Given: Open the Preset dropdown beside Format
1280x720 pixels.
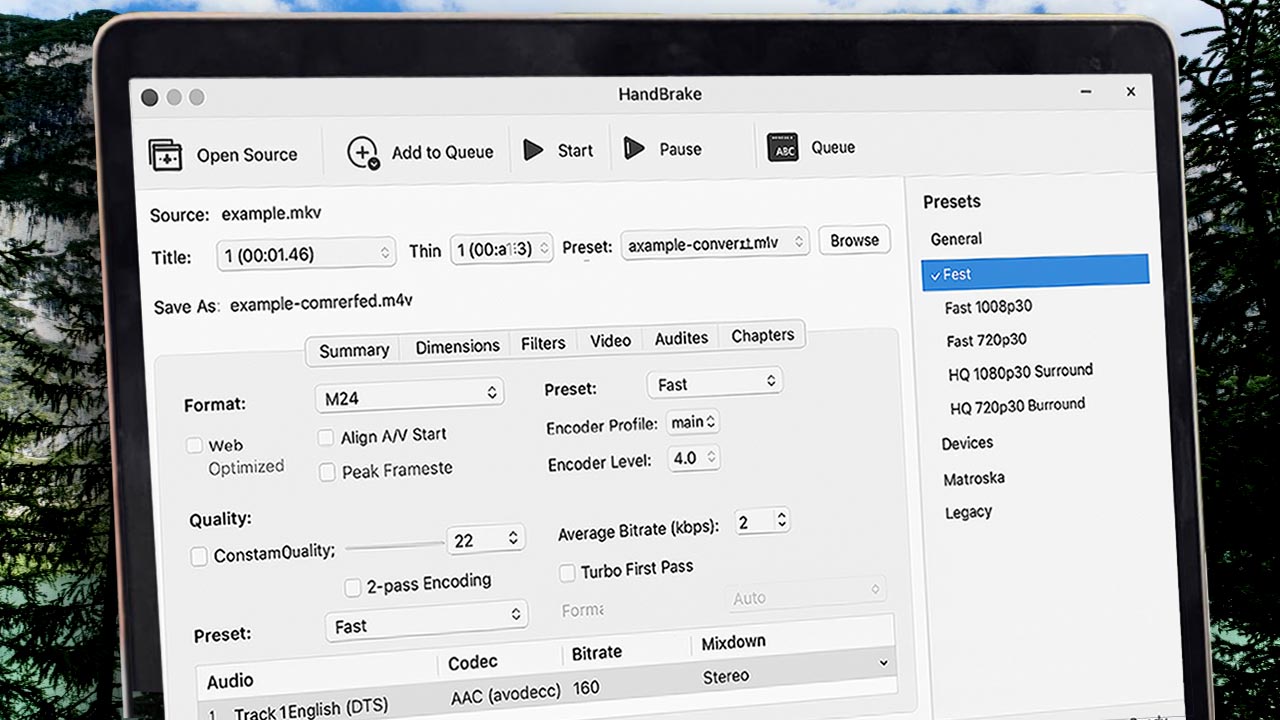Looking at the screenshot, I should point(715,383).
